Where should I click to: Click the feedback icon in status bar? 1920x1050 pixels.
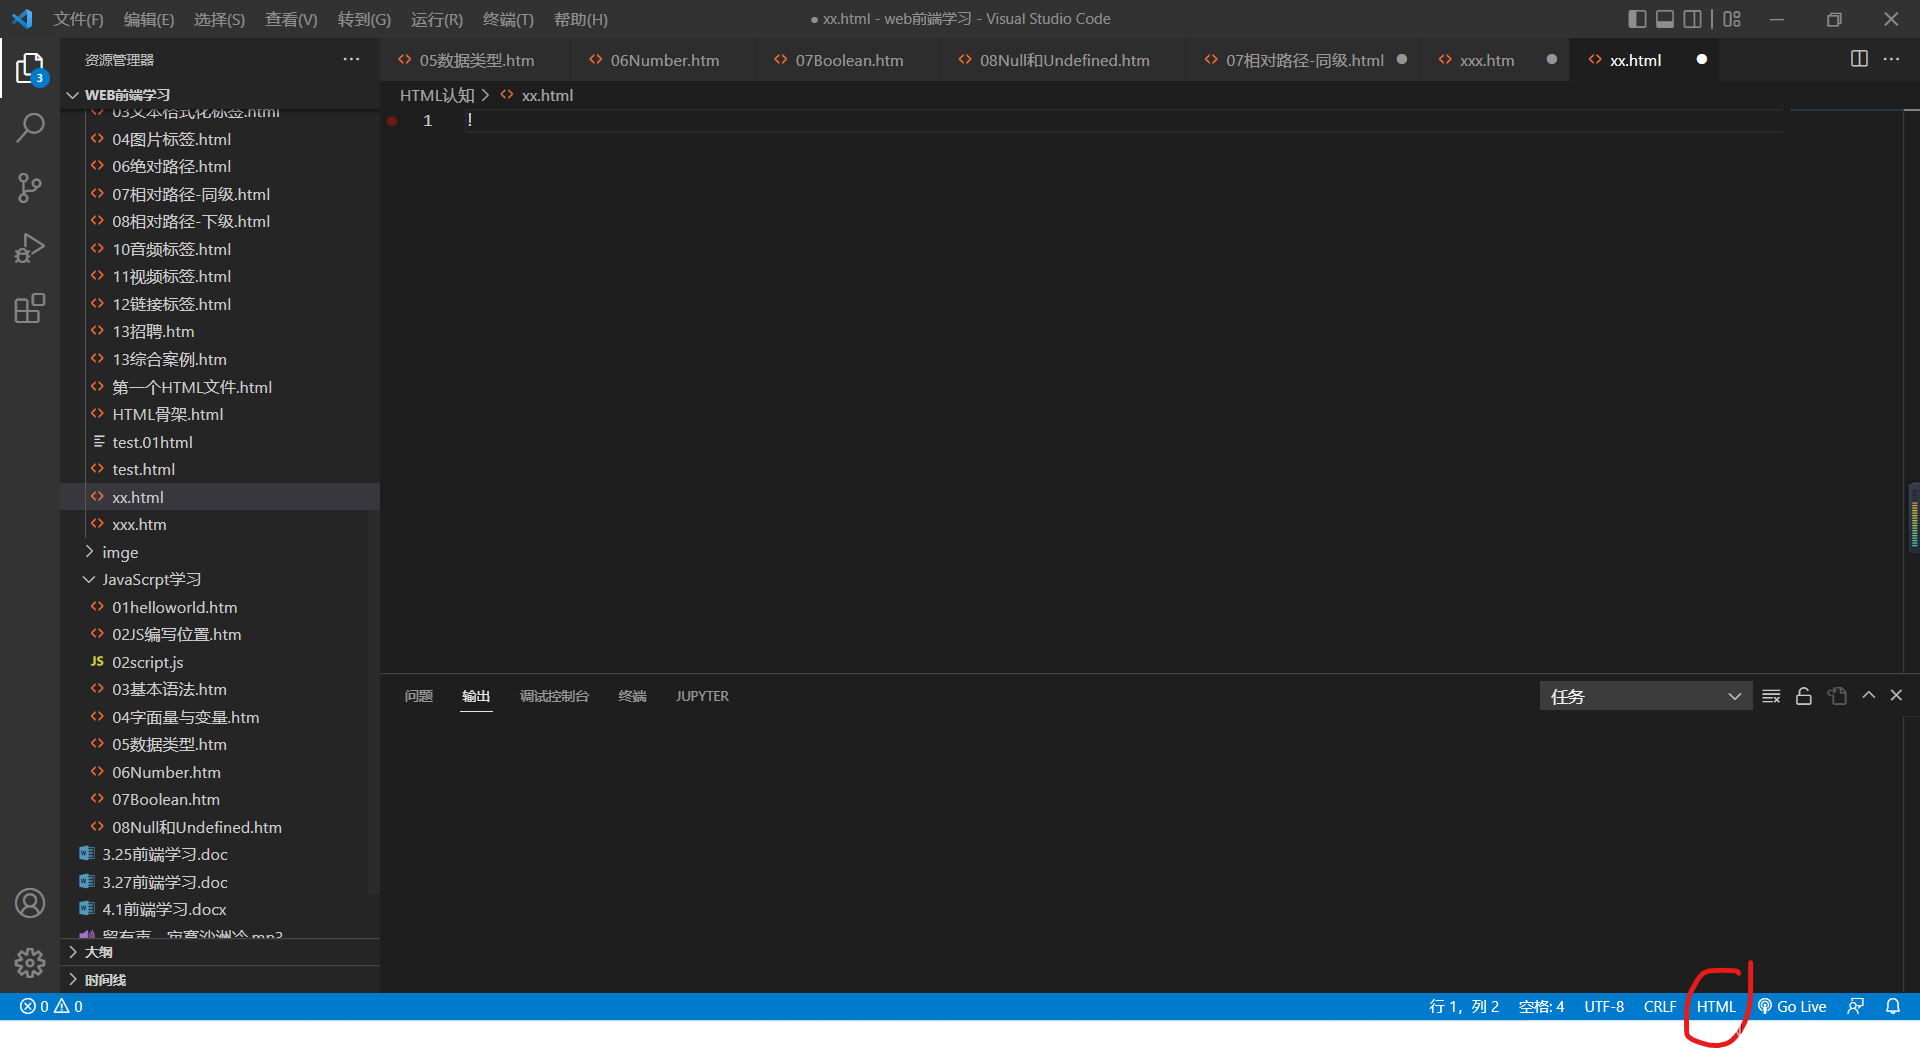click(1855, 1006)
